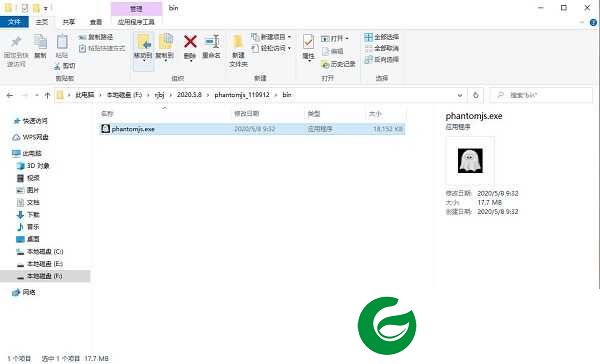The width and height of the screenshot is (600, 364).
Task: Click the ghost thumbnail in preview pane
Action: (470, 161)
